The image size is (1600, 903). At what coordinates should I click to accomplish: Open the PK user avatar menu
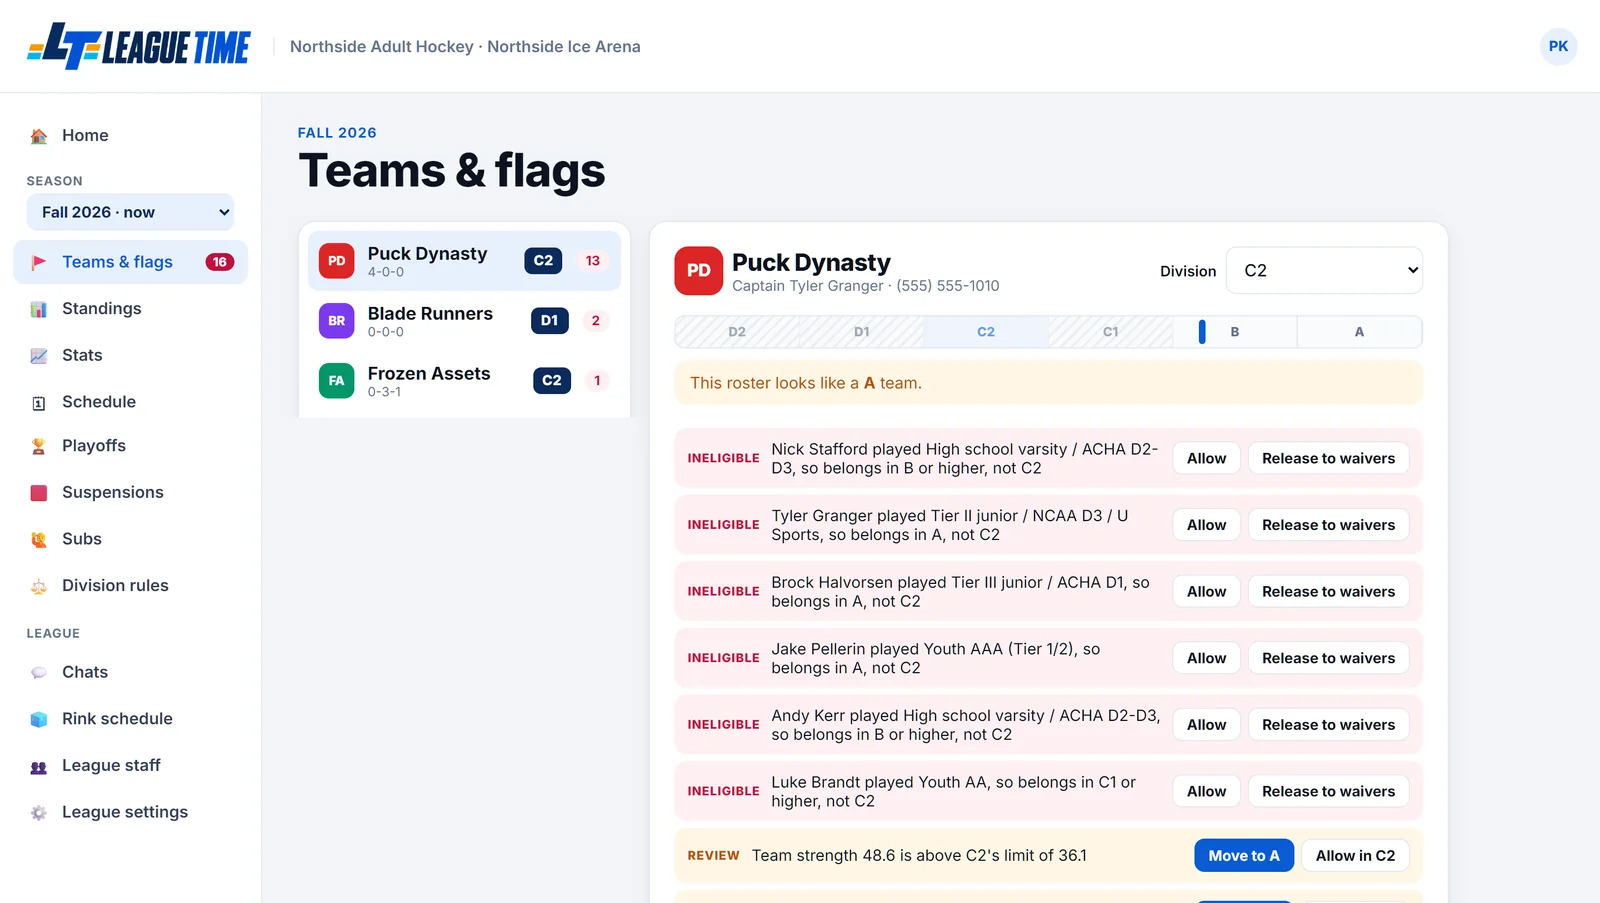(1558, 46)
